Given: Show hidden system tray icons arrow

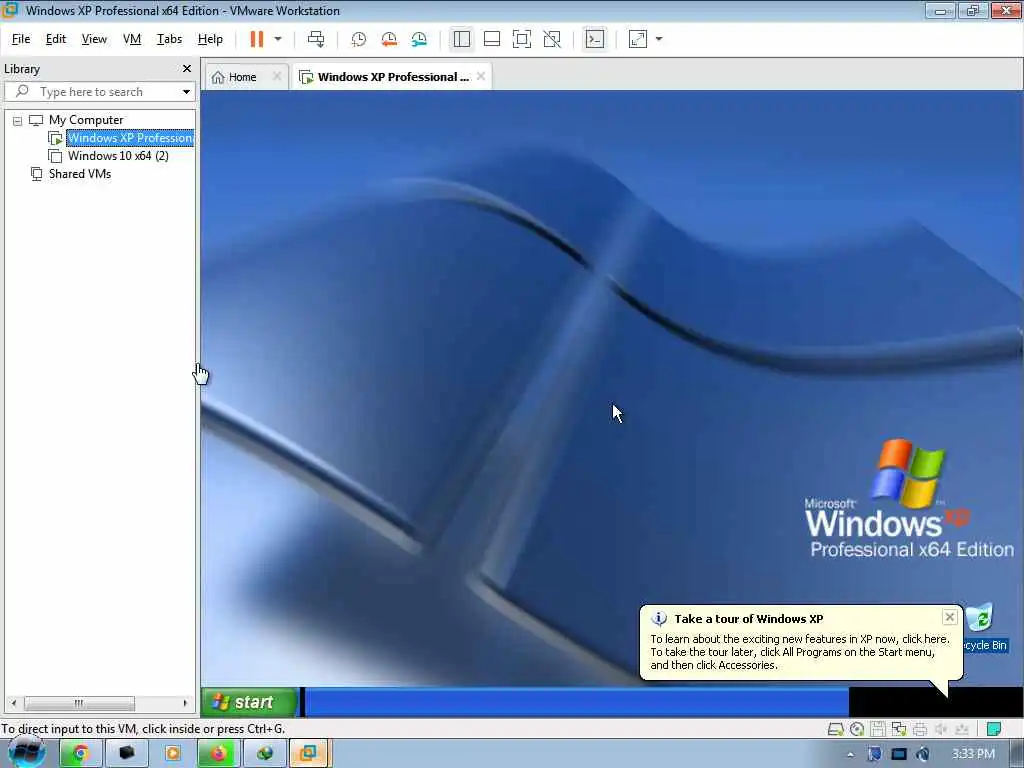Looking at the screenshot, I should 850,755.
